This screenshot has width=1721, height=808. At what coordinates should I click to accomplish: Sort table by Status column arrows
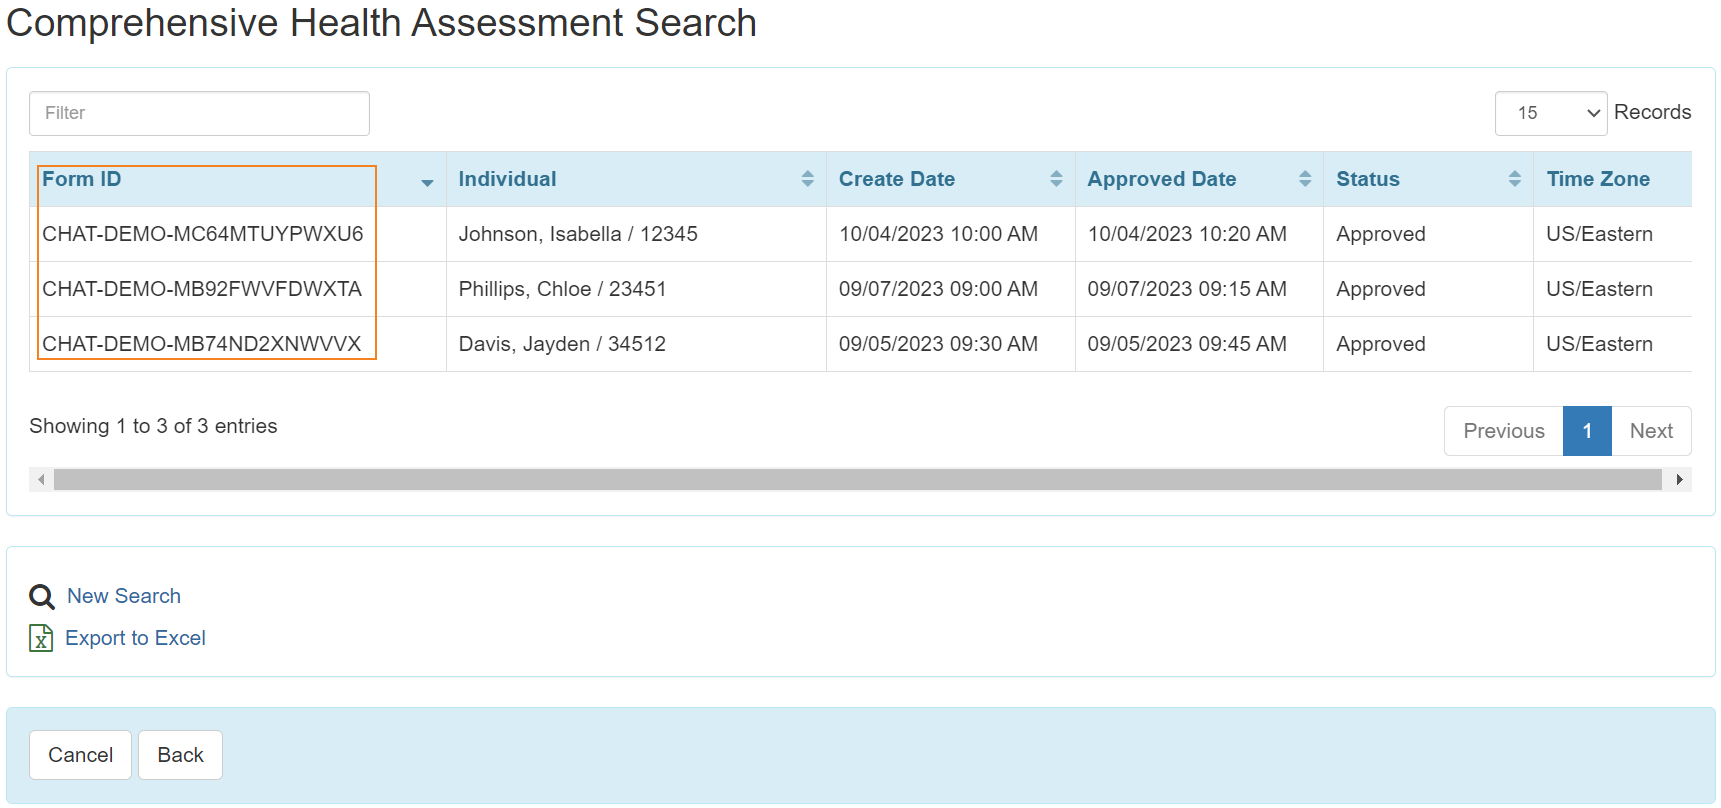[1515, 179]
